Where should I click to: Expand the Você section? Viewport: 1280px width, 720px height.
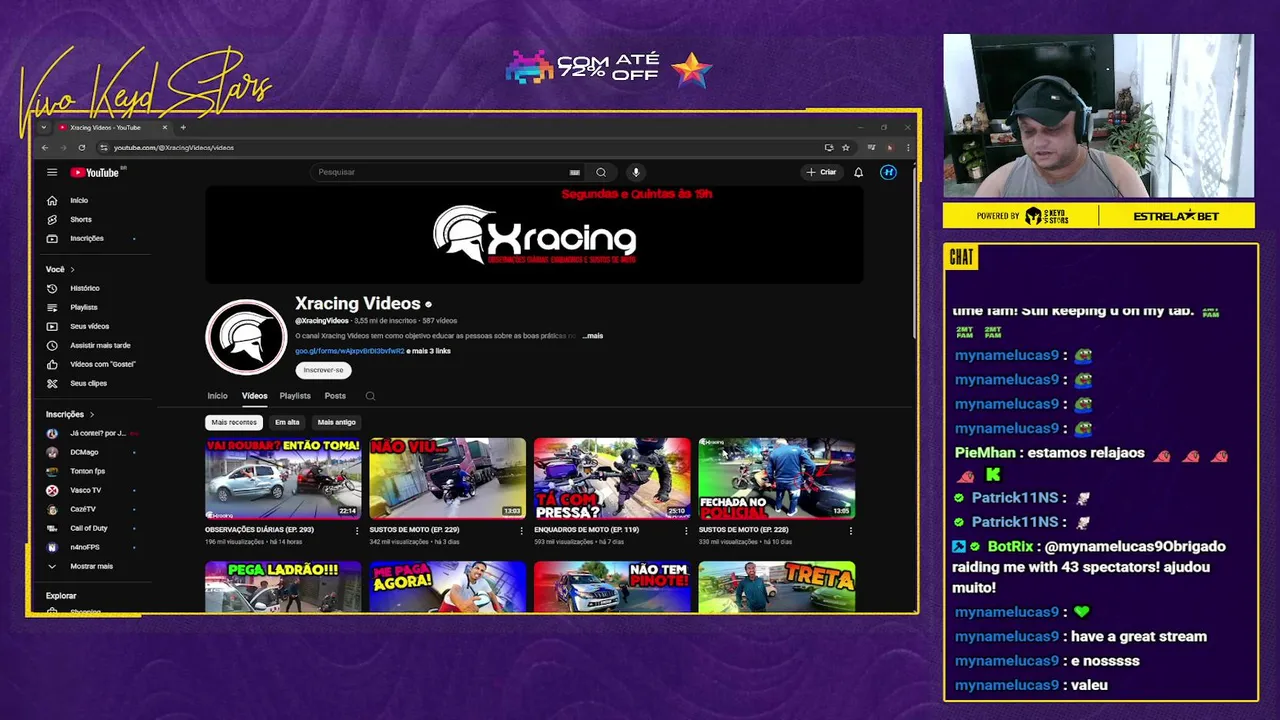(60, 269)
